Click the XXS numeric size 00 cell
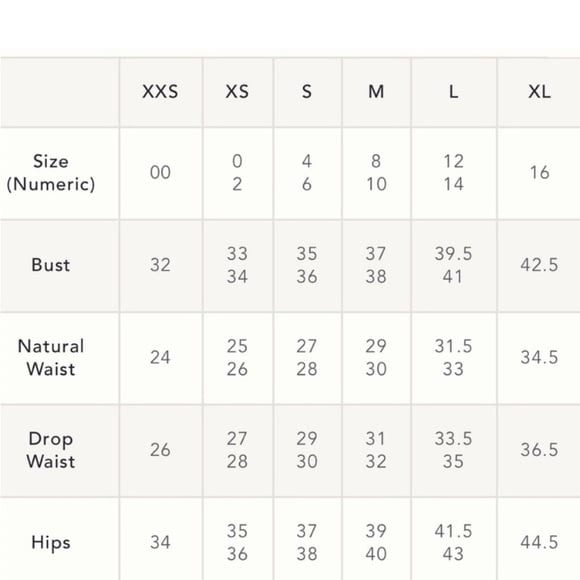 pos(160,172)
